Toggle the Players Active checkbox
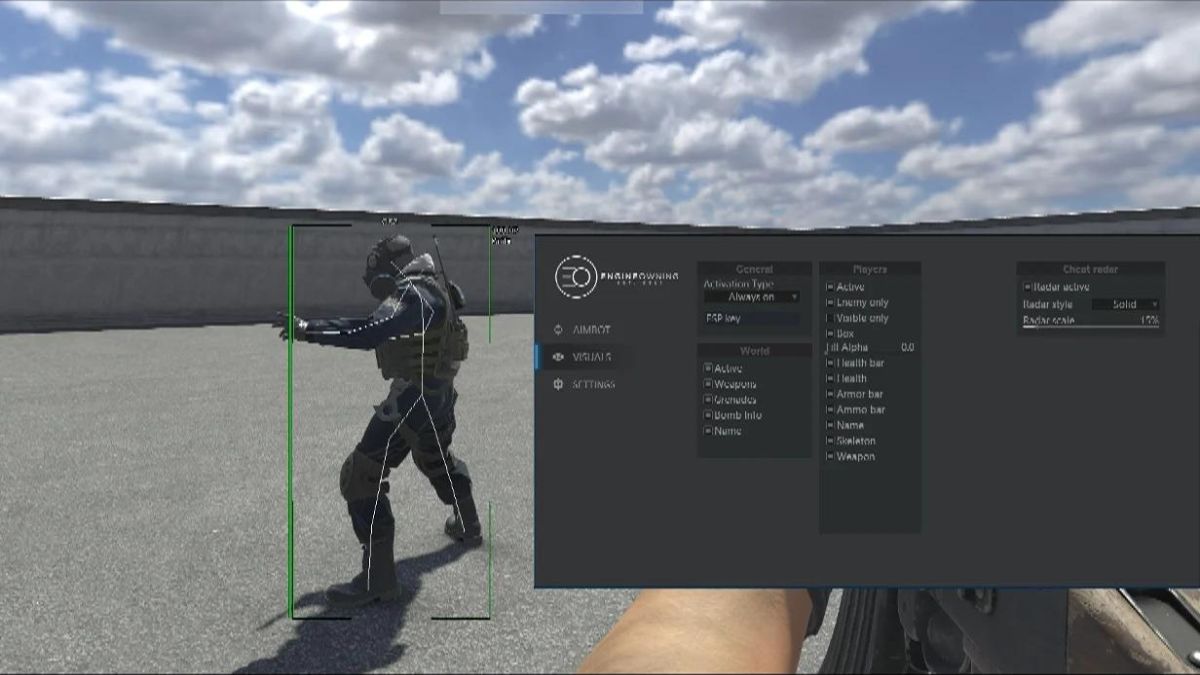The width and height of the screenshot is (1200, 675). (x=830, y=287)
